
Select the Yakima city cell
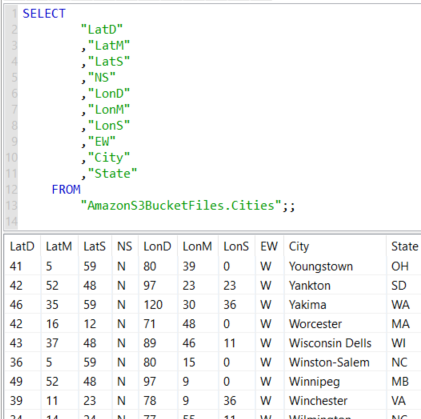(307, 305)
